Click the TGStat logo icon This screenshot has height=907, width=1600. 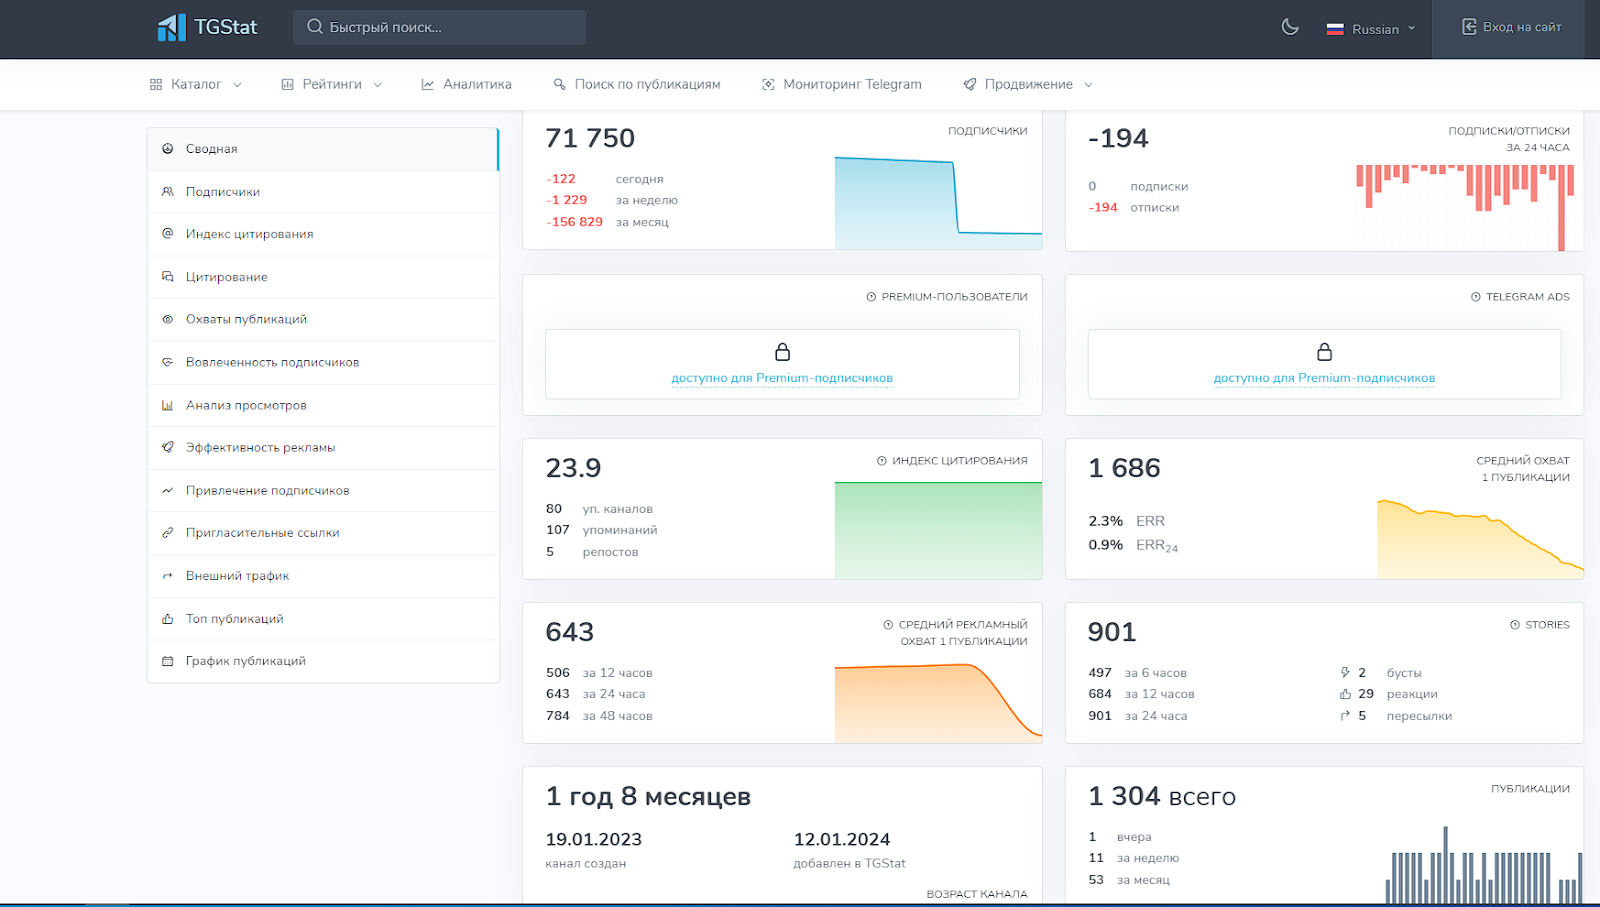171,28
